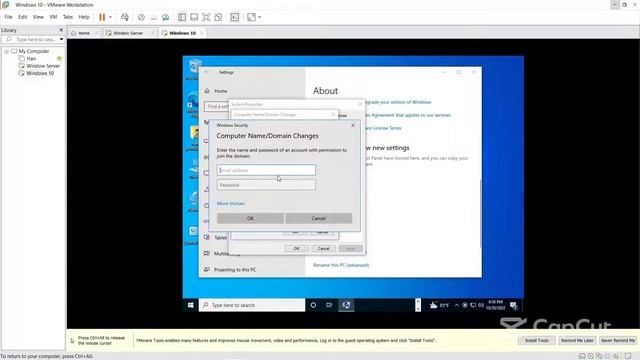This screenshot has width=640, height=360.
Task: Collapse the My Computer tree node
Action: (7, 51)
